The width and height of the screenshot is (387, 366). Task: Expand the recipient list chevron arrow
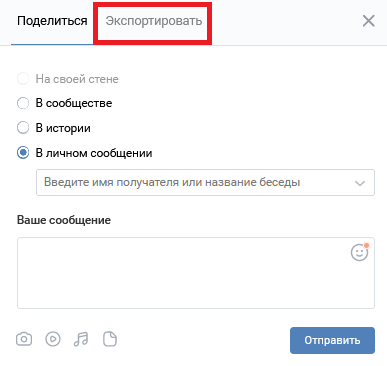pos(360,183)
